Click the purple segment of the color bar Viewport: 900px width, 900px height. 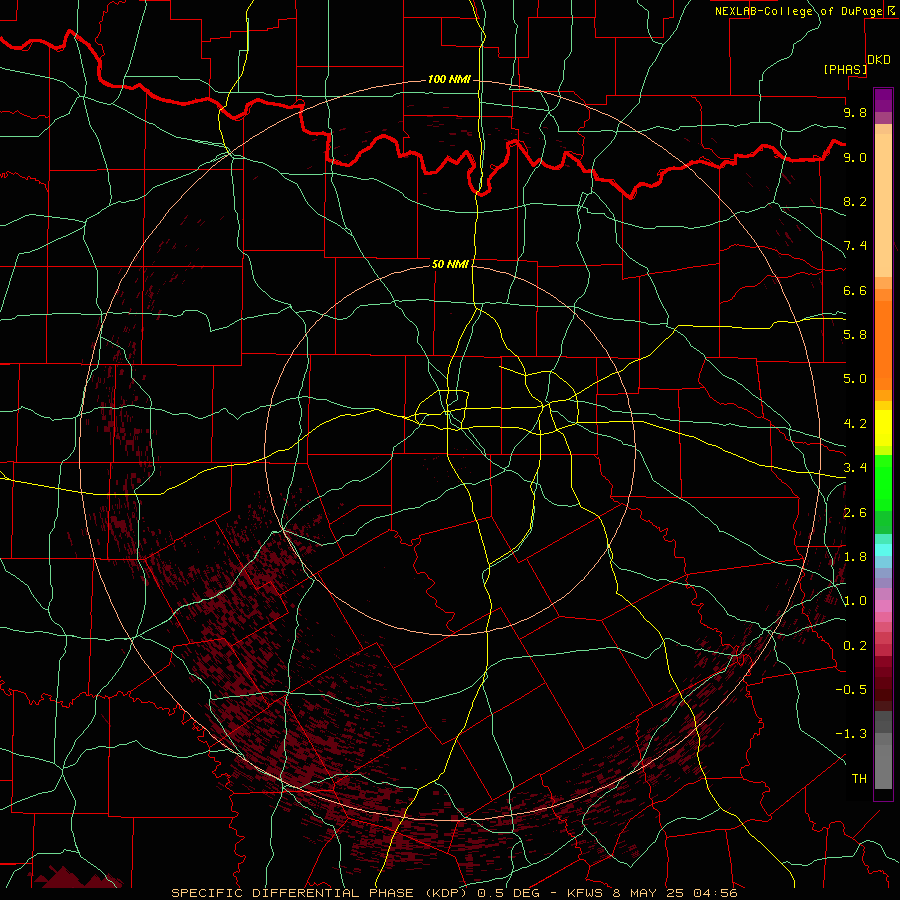pyautogui.click(x=883, y=100)
